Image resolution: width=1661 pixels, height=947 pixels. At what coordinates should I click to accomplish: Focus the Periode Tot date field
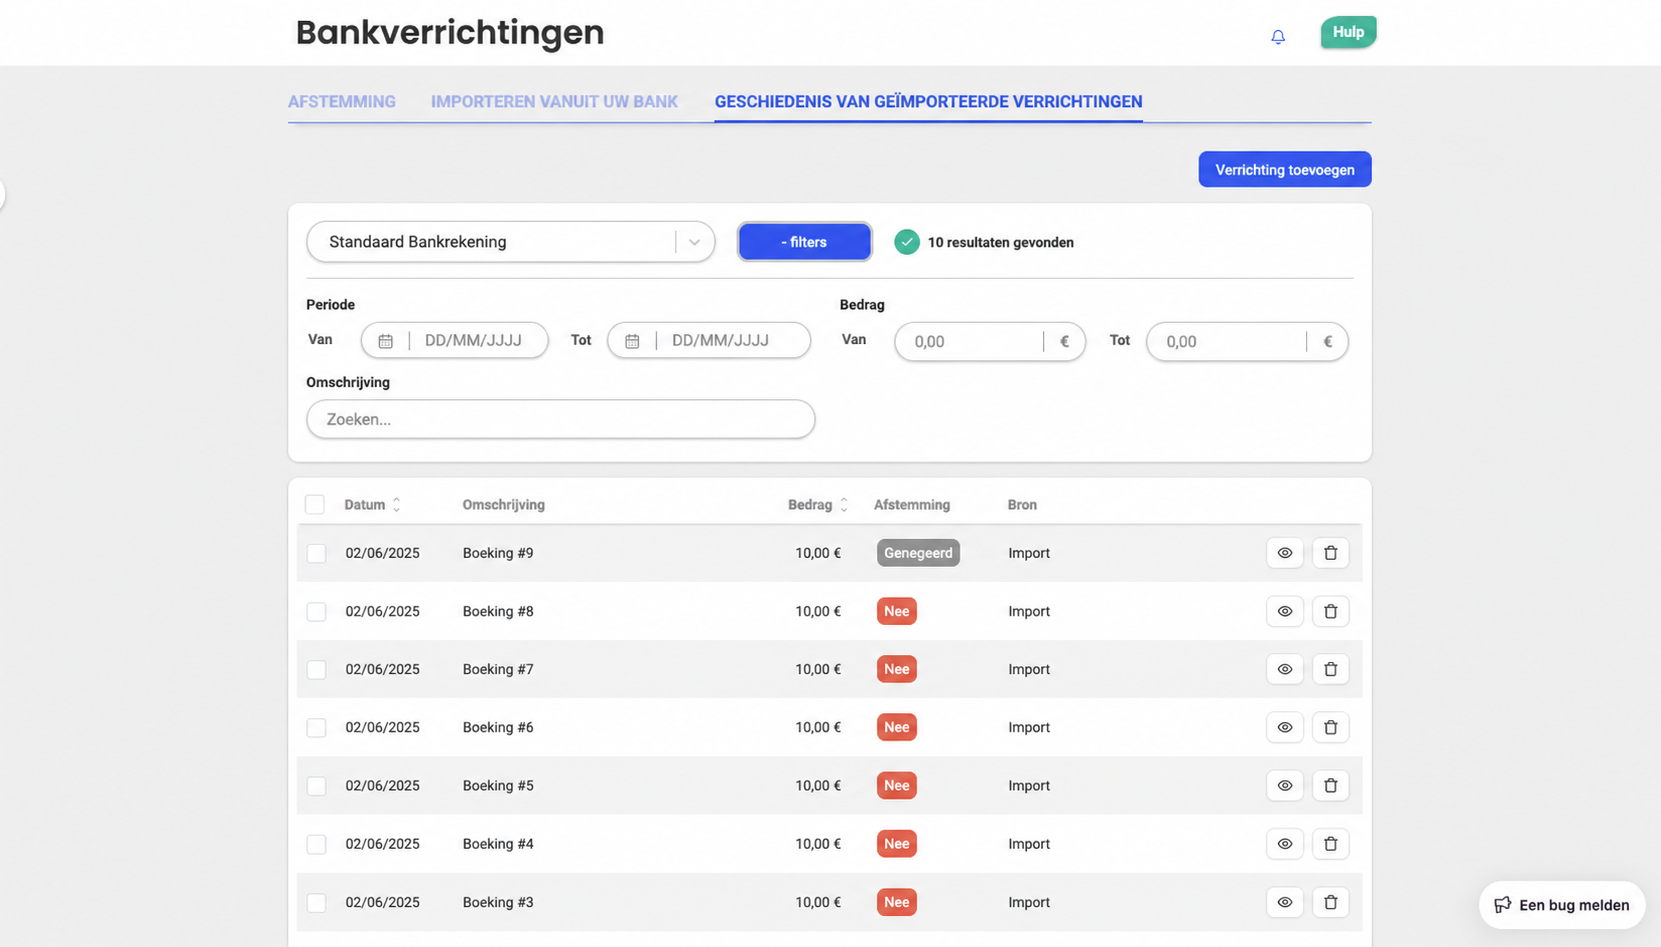pos(709,341)
